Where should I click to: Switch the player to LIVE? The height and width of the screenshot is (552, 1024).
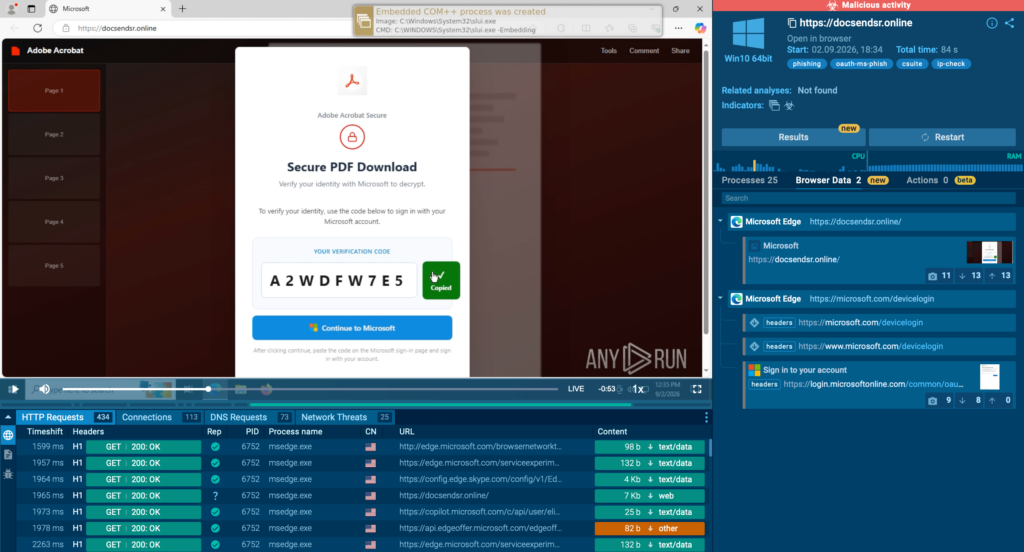(x=576, y=389)
